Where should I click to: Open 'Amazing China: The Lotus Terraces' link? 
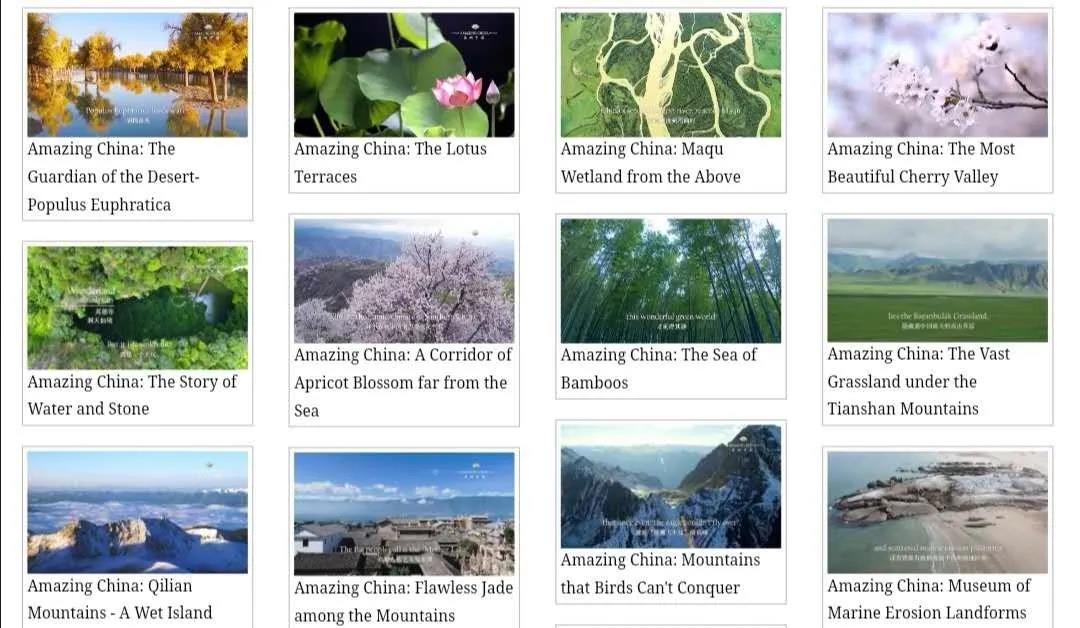[x=390, y=163]
